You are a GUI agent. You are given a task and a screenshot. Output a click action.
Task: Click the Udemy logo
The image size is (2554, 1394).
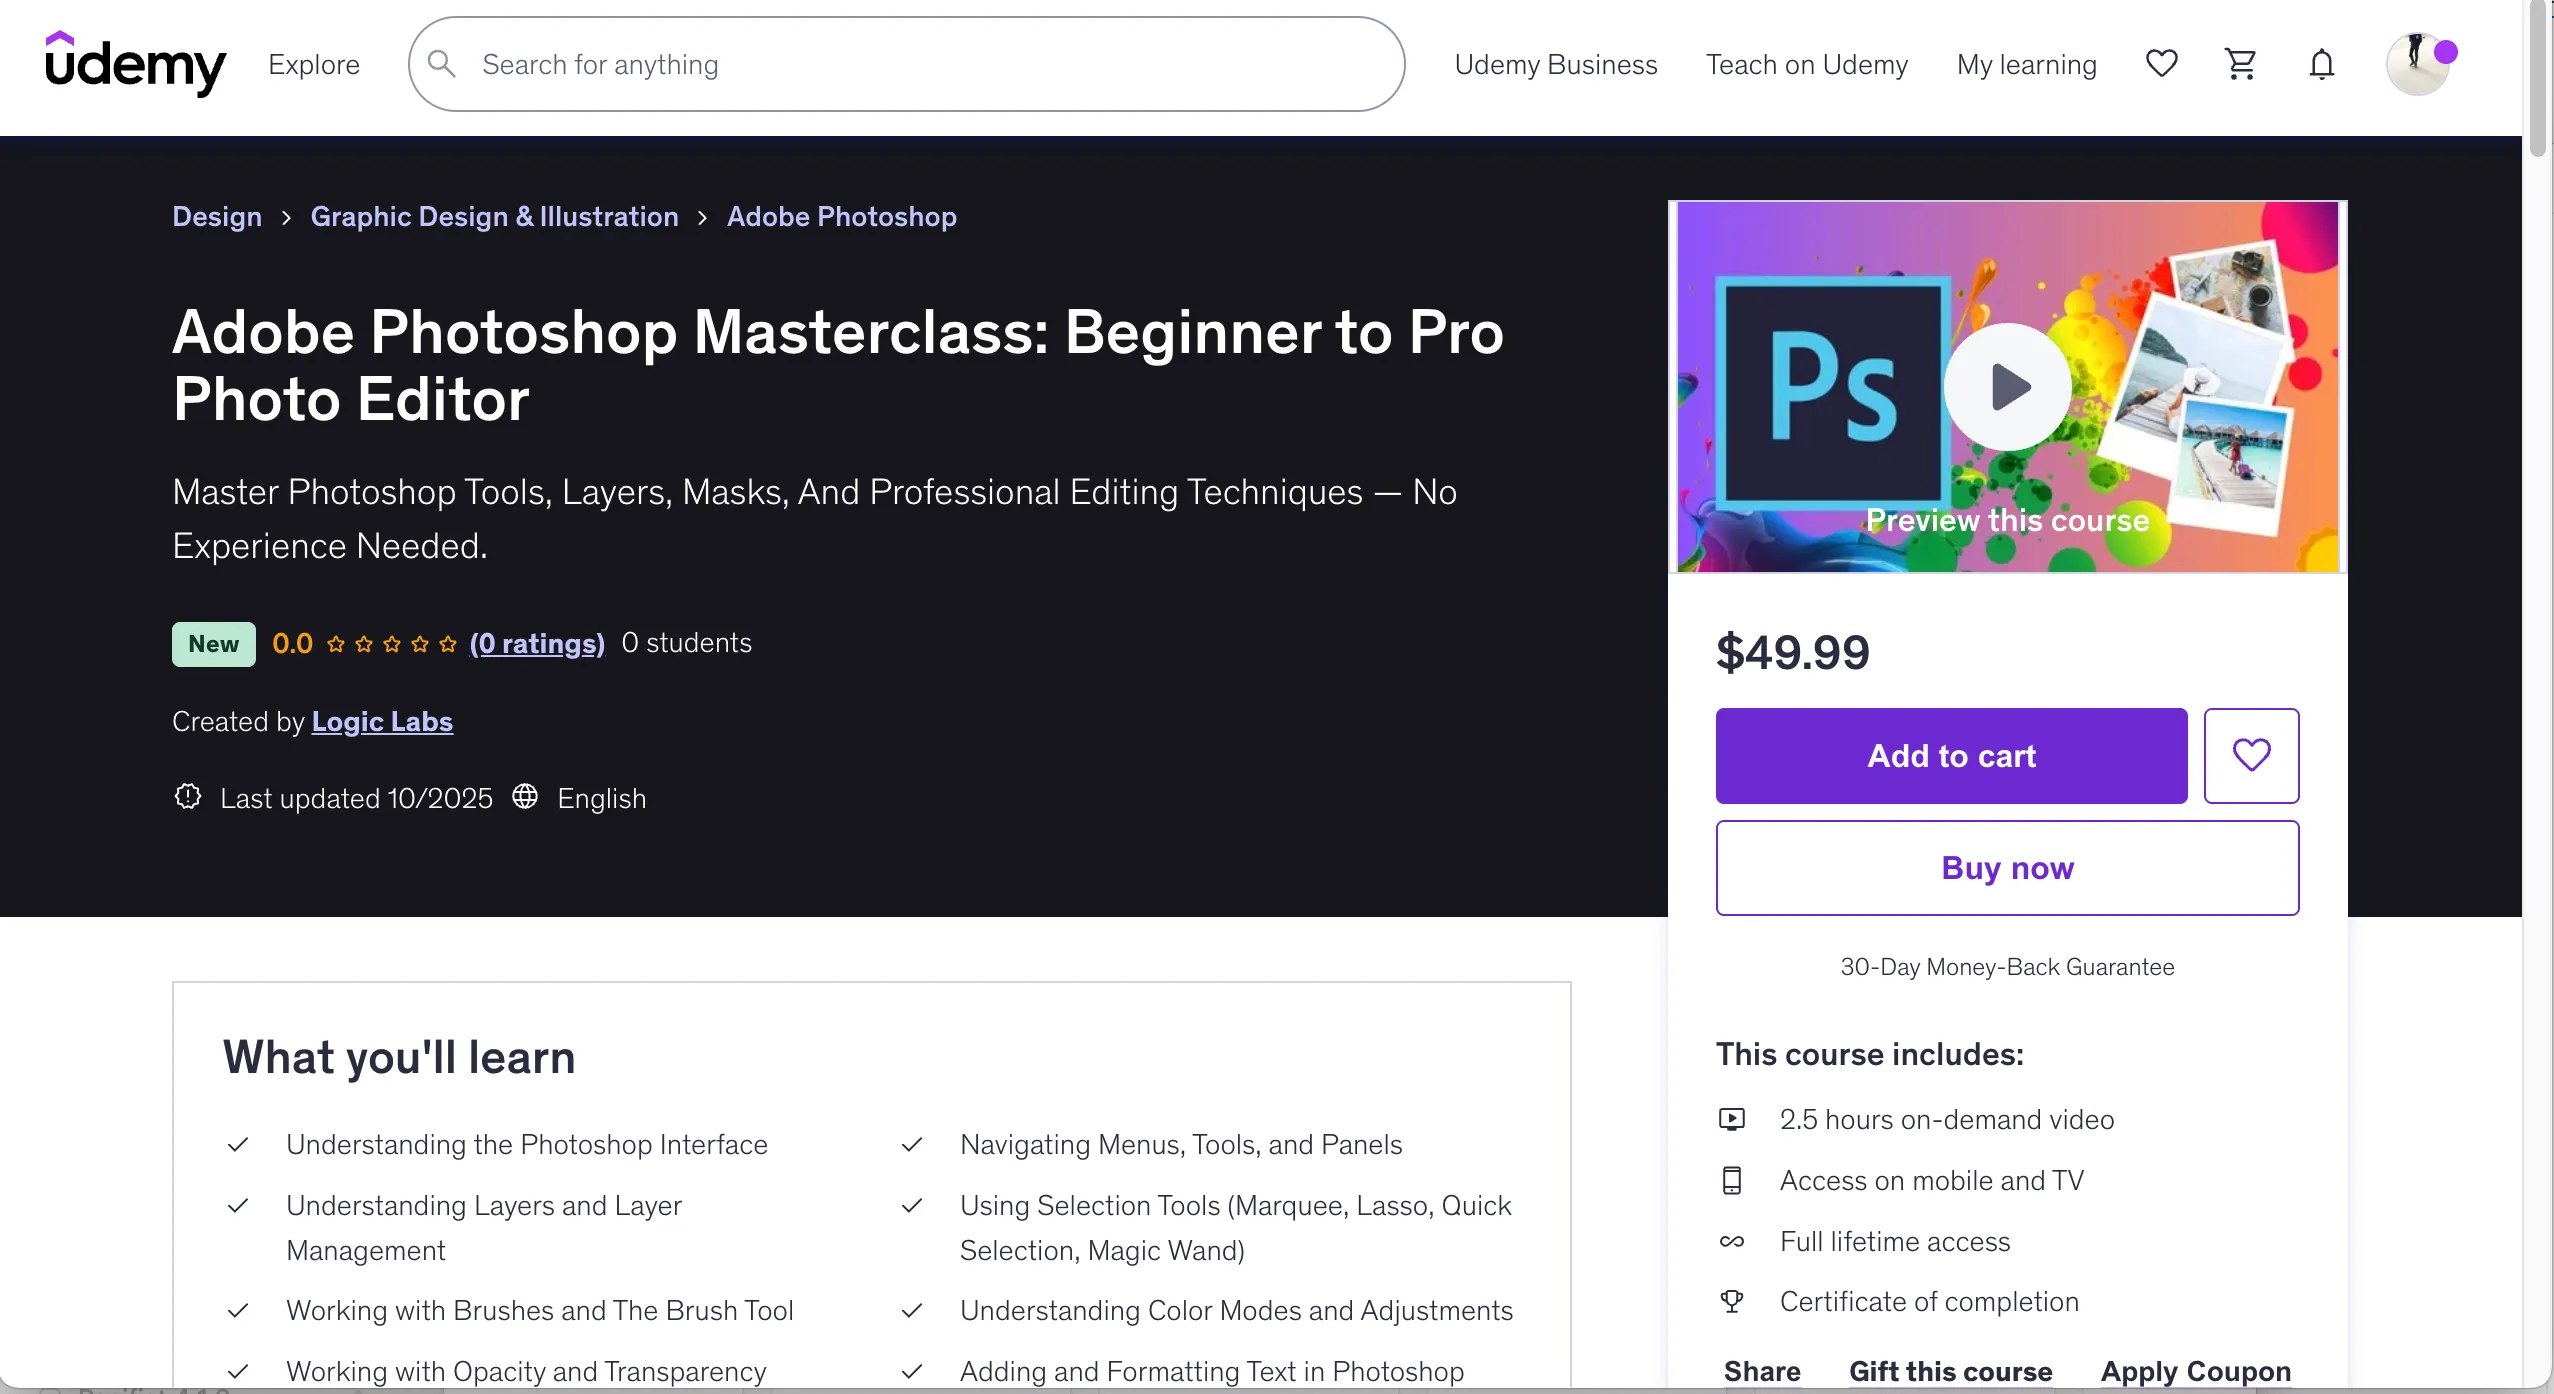coord(135,64)
